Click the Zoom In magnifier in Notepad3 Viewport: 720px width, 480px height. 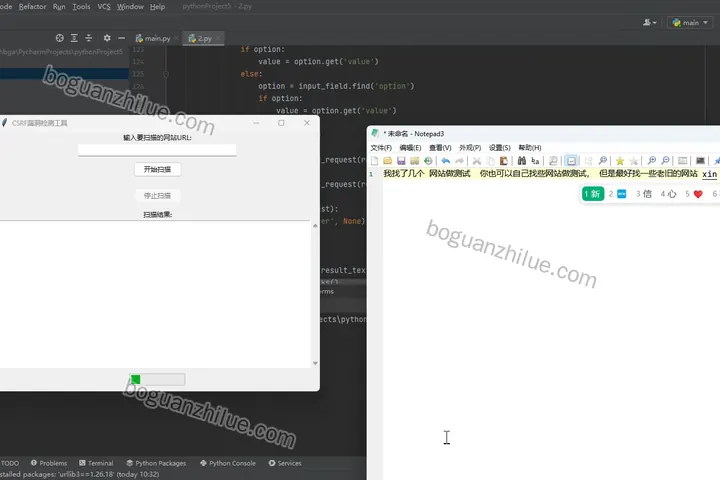click(x=652, y=161)
